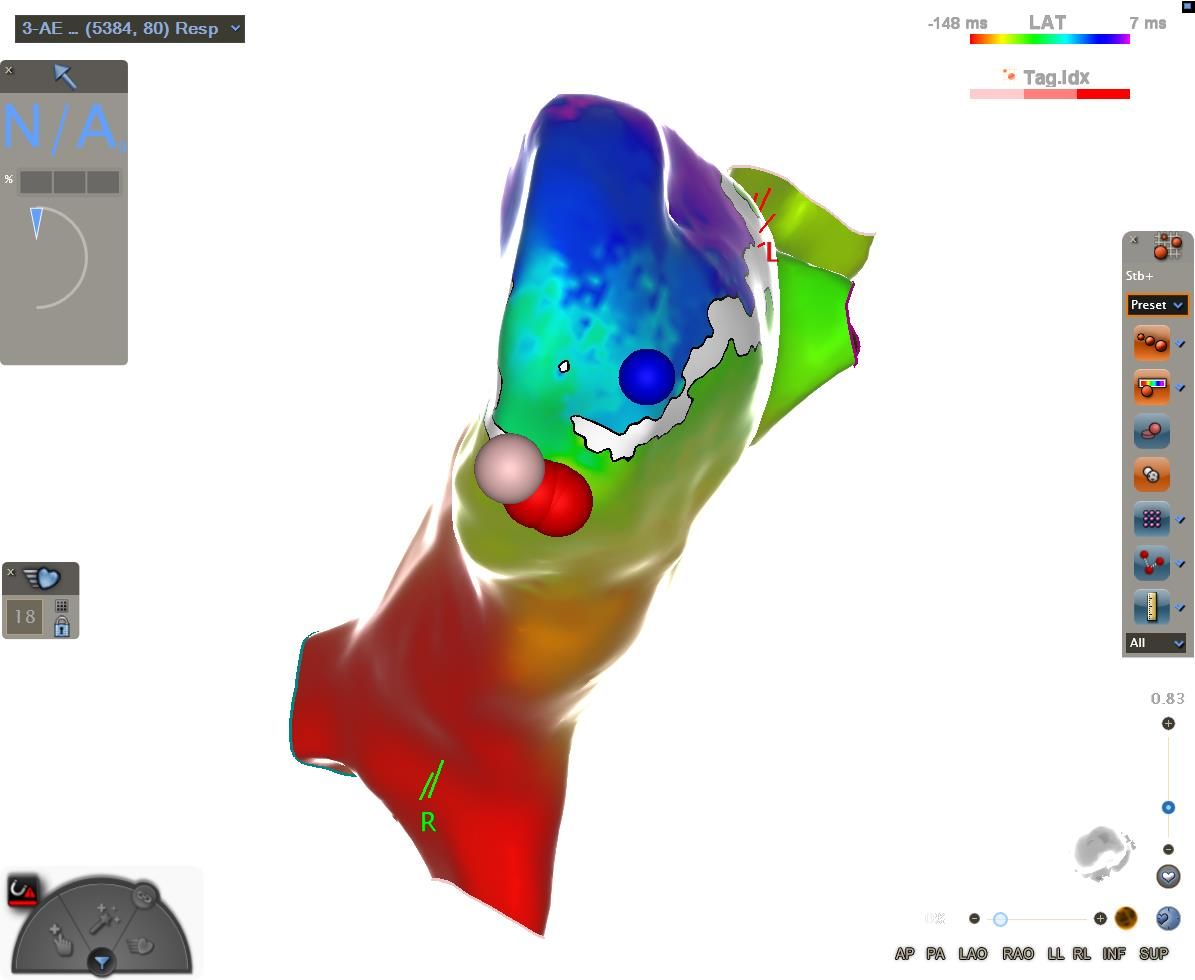This screenshot has height=980, width=1195.
Task: Click the heart icon below zoom slider
Action: point(1168,877)
